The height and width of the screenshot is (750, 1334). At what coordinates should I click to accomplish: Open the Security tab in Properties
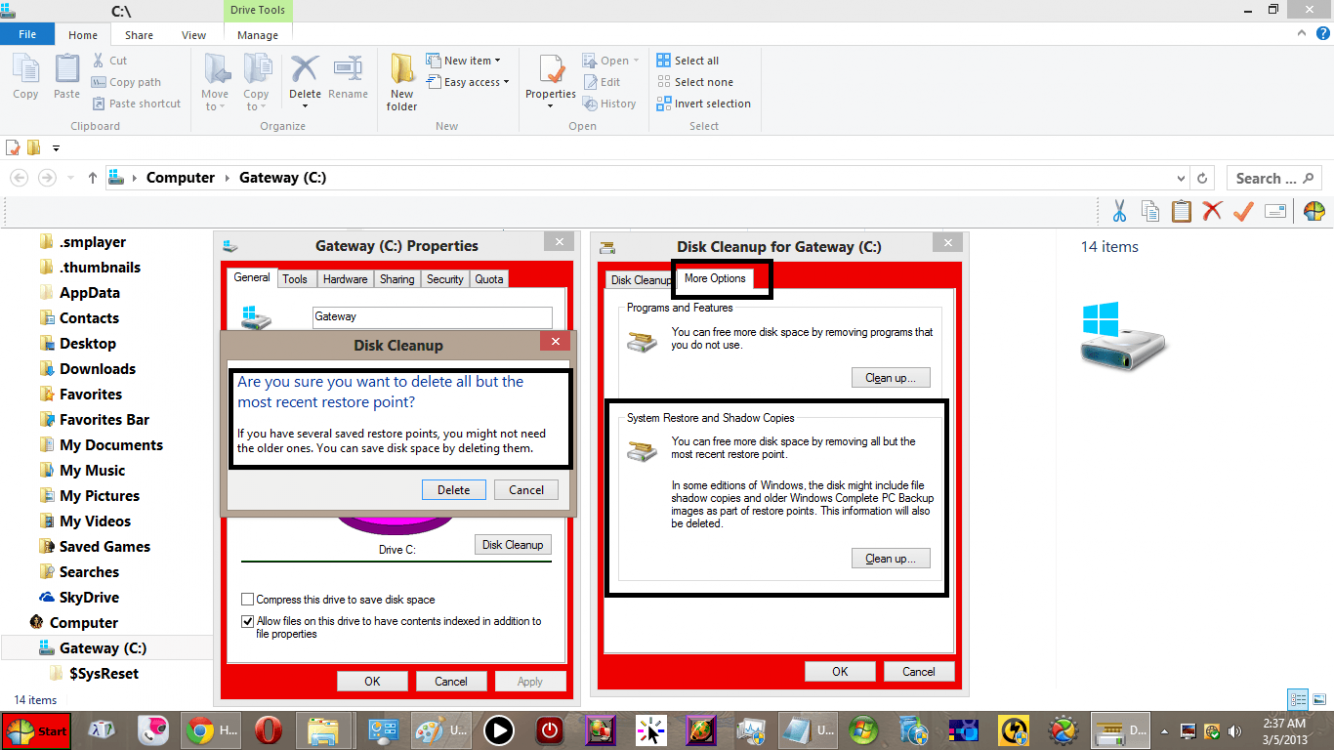point(445,279)
